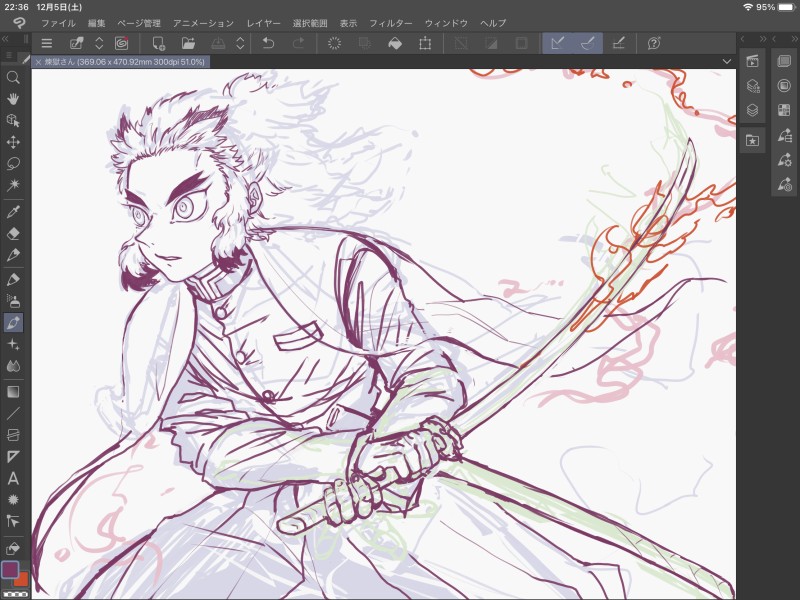Open the 表示 menu
This screenshot has height=600, width=800.
pos(348,23)
